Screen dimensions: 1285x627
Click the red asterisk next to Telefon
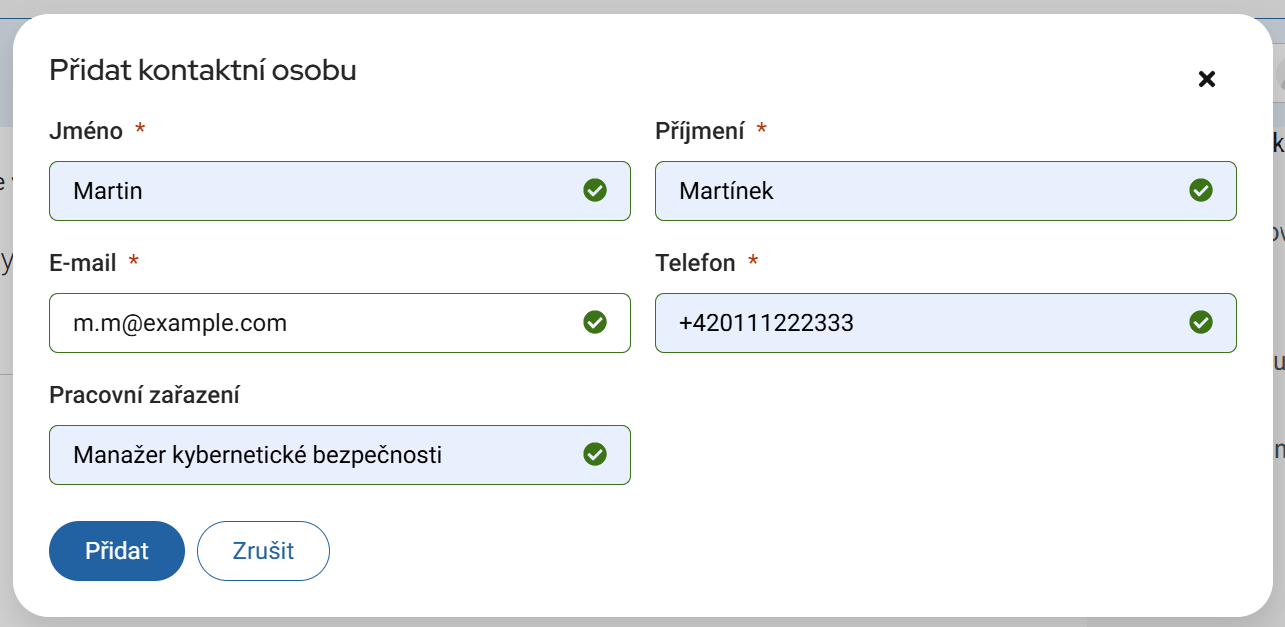[753, 263]
